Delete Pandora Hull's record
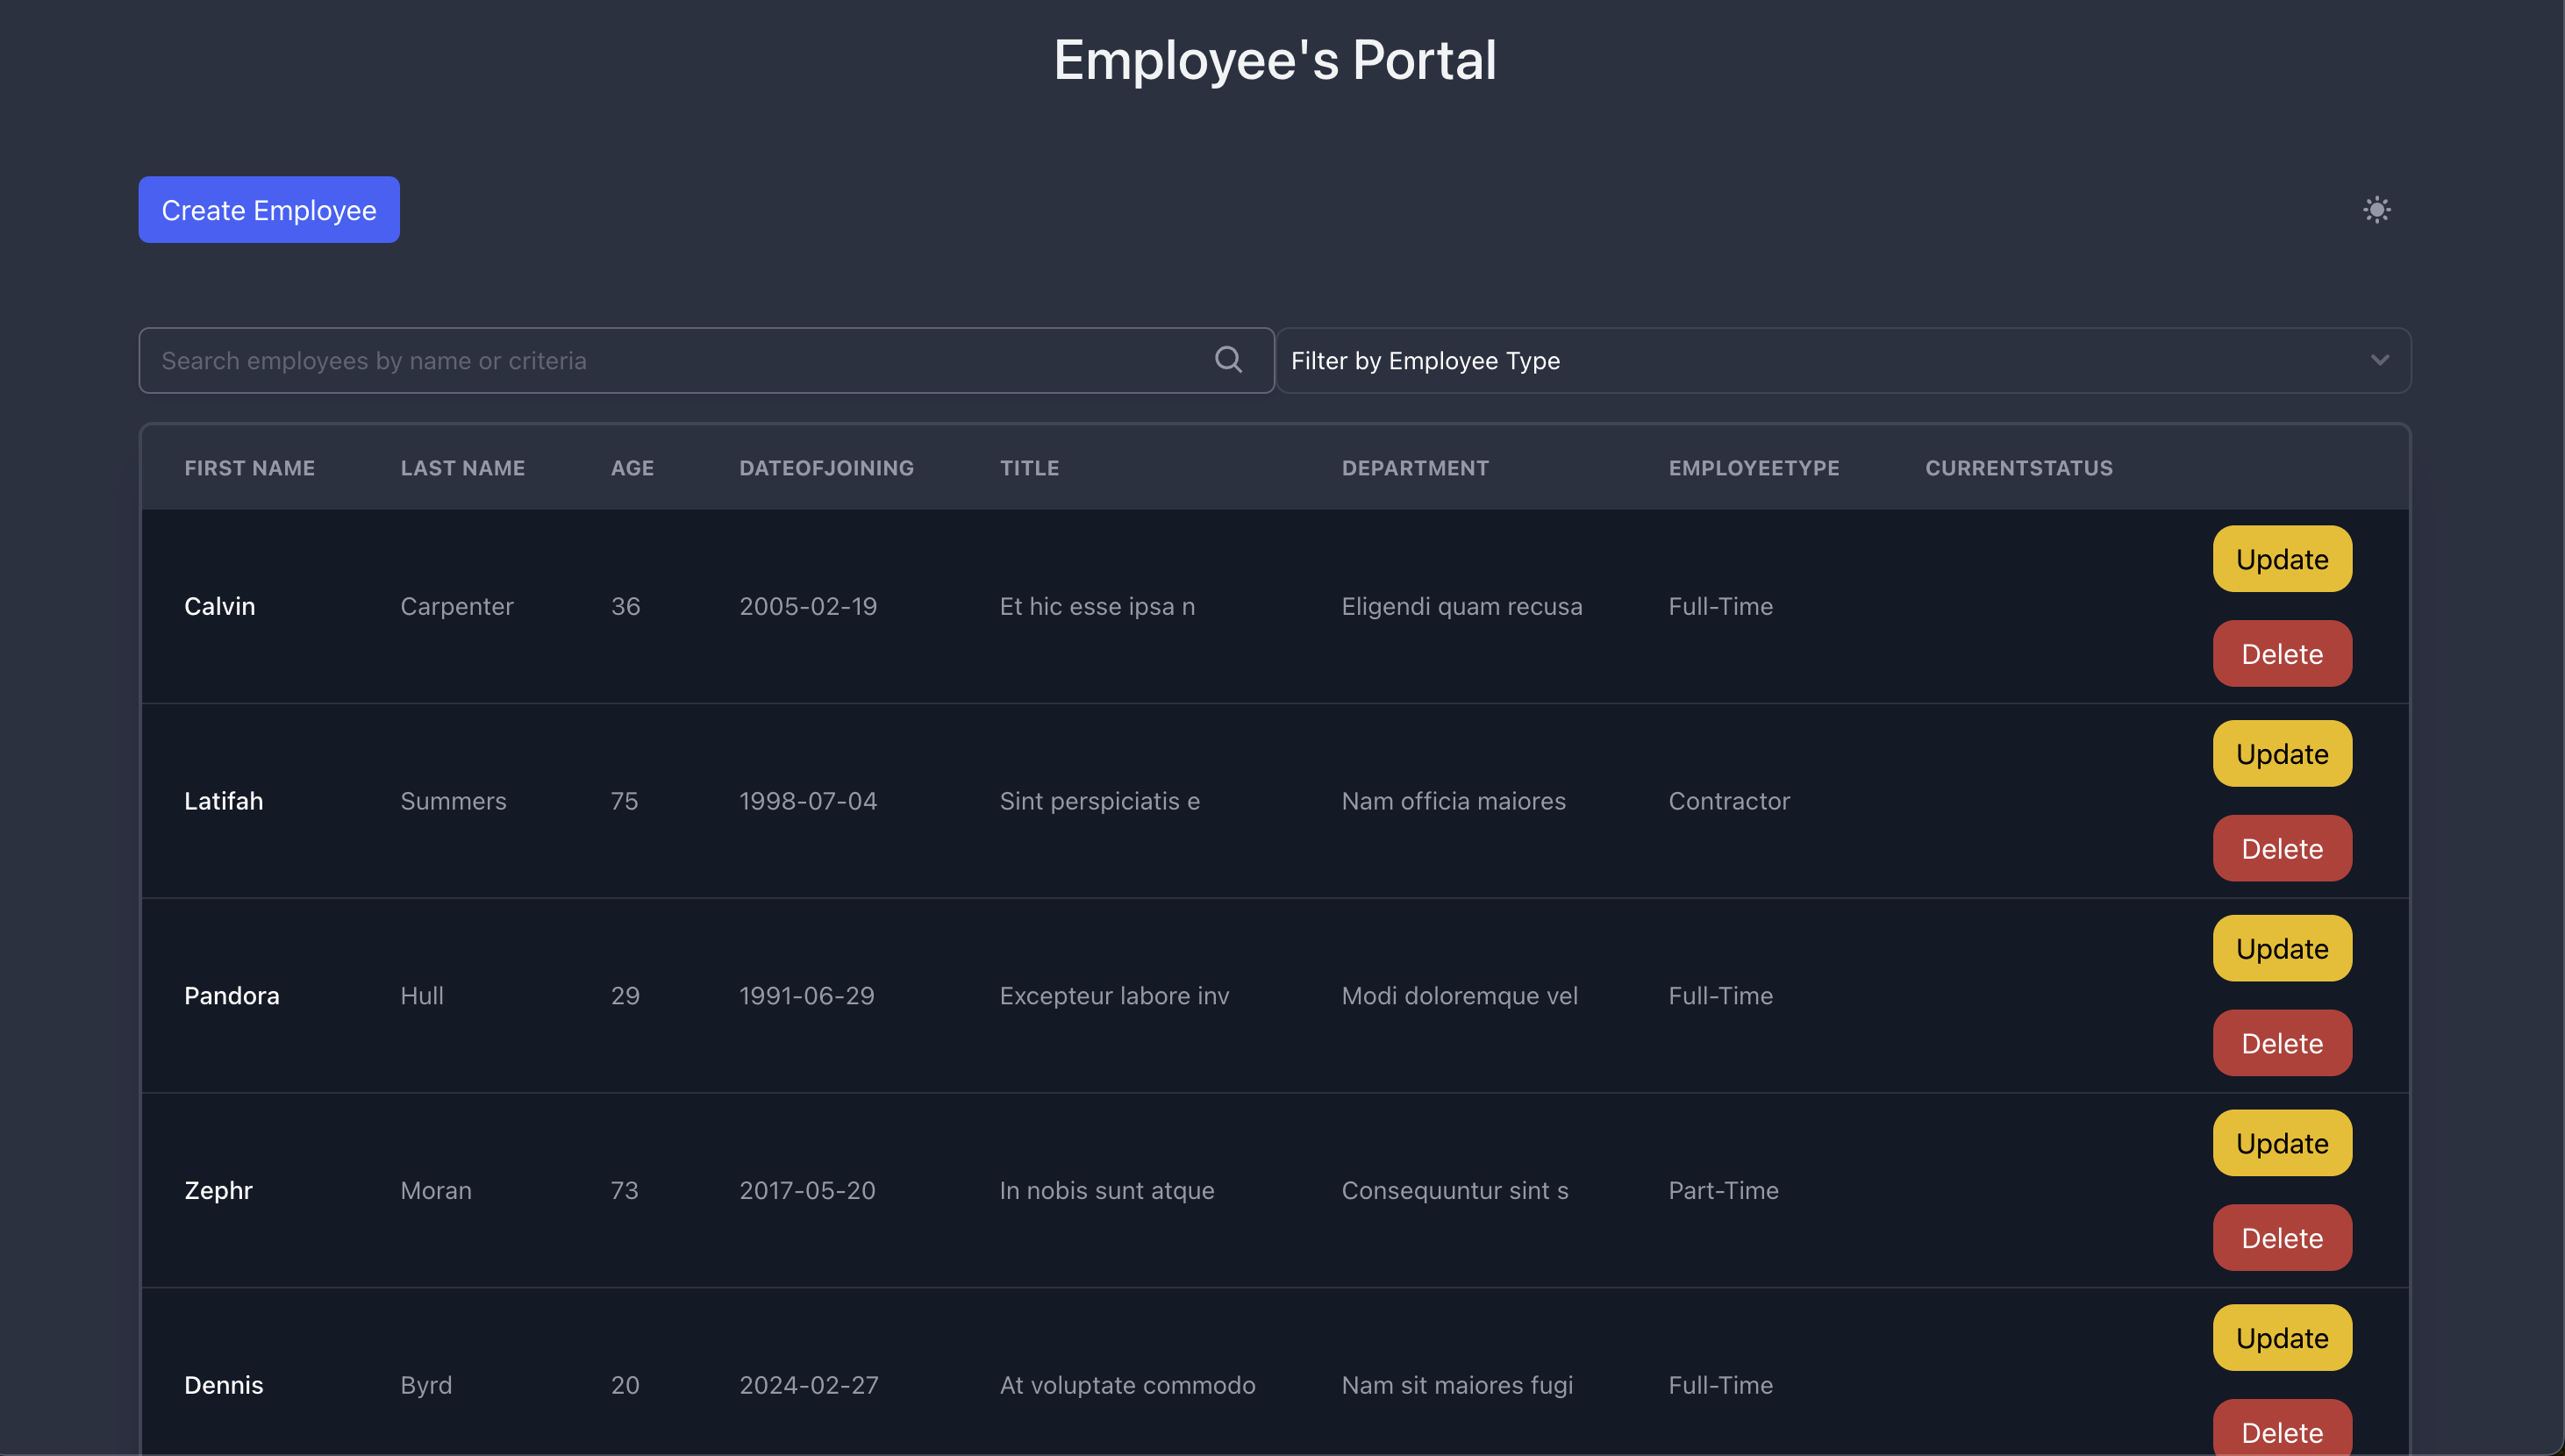2565x1456 pixels. [x=2282, y=1044]
